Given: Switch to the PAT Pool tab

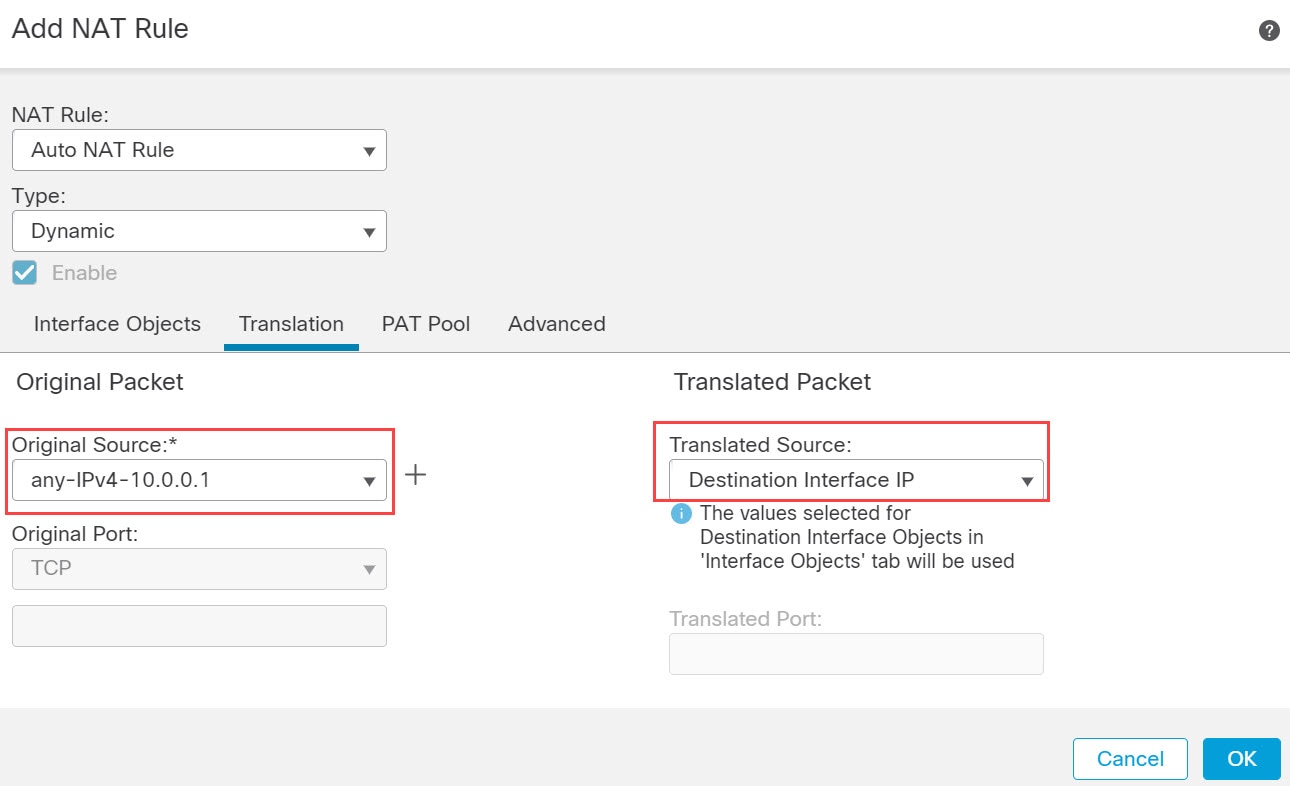Looking at the screenshot, I should tap(426, 324).
